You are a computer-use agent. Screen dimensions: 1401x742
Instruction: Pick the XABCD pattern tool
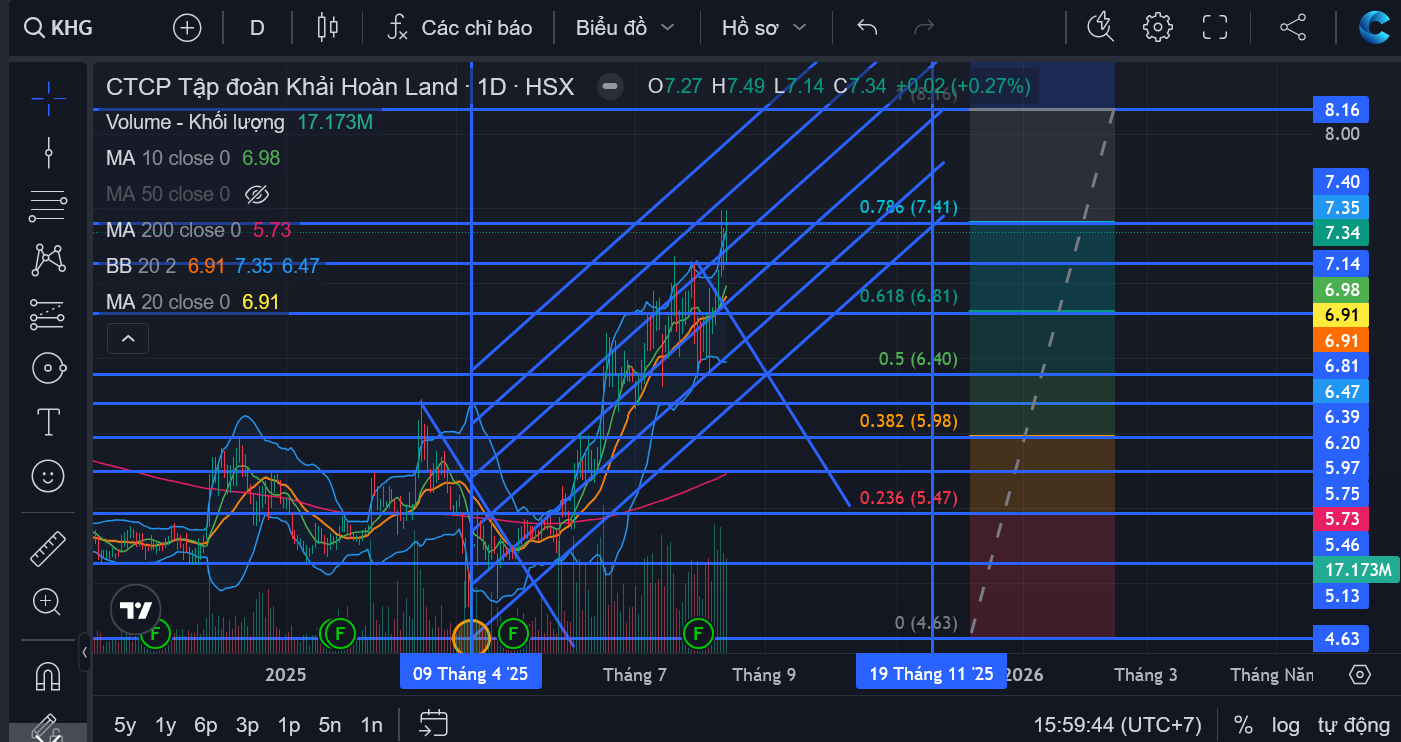tap(48, 260)
